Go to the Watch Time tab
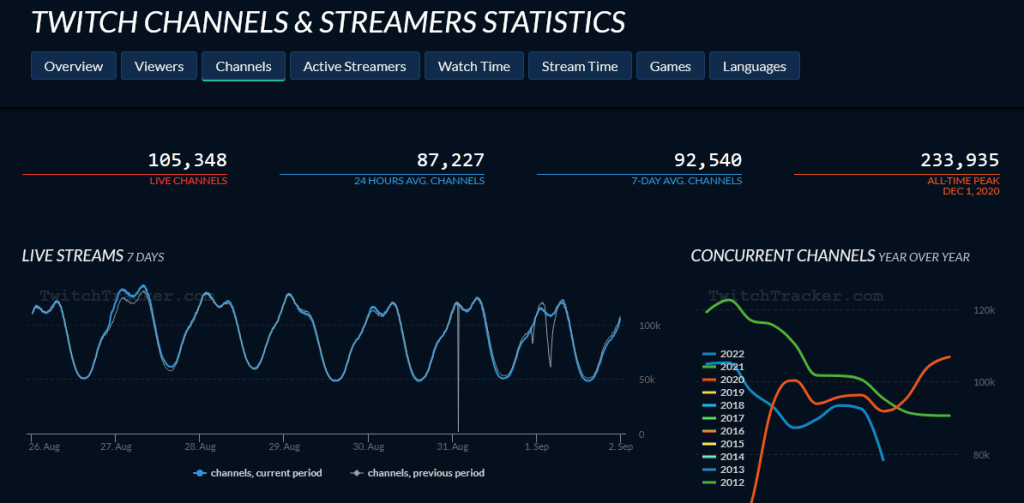 click(x=474, y=66)
